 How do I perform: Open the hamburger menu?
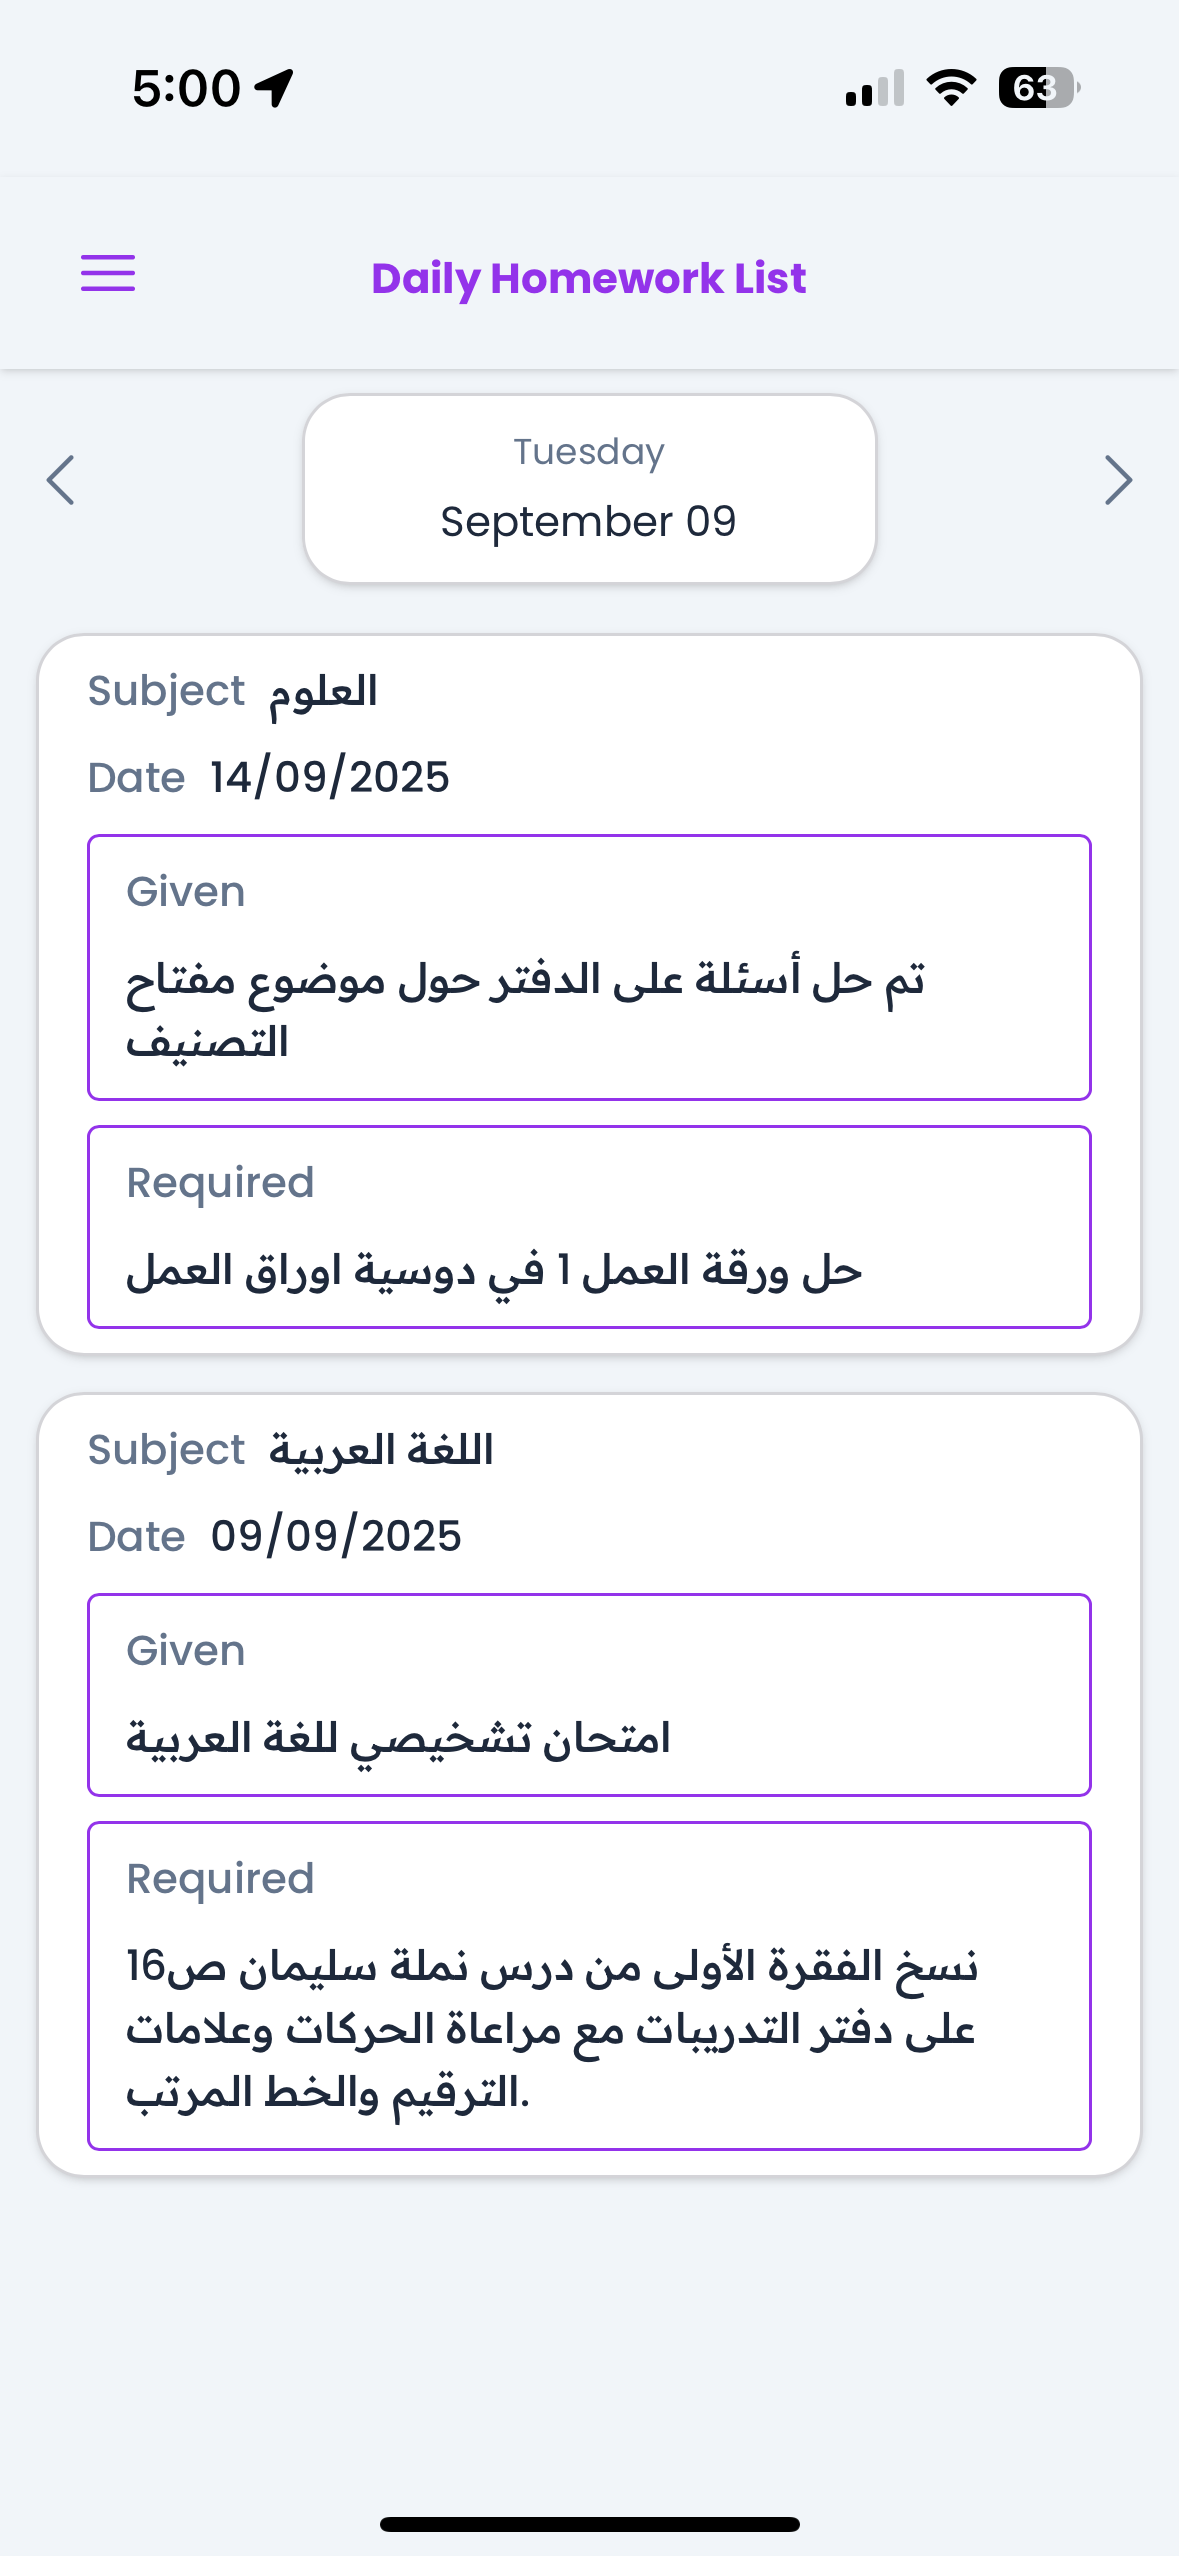click(x=108, y=273)
